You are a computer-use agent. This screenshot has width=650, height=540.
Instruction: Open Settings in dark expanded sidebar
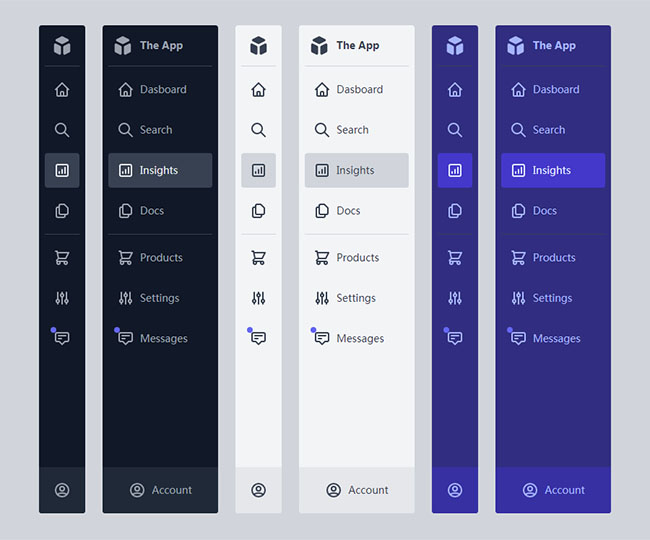pos(160,298)
